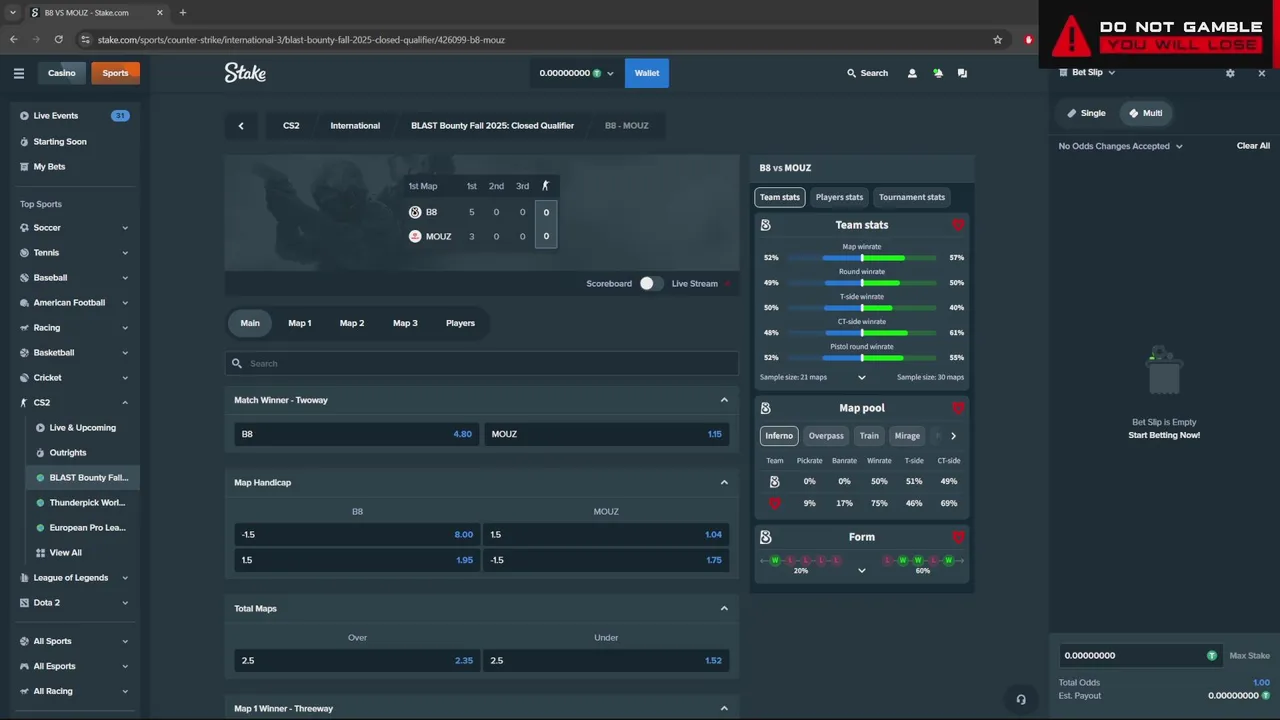
Task: Click the back arrow in breadcrumb
Action: 241,126
